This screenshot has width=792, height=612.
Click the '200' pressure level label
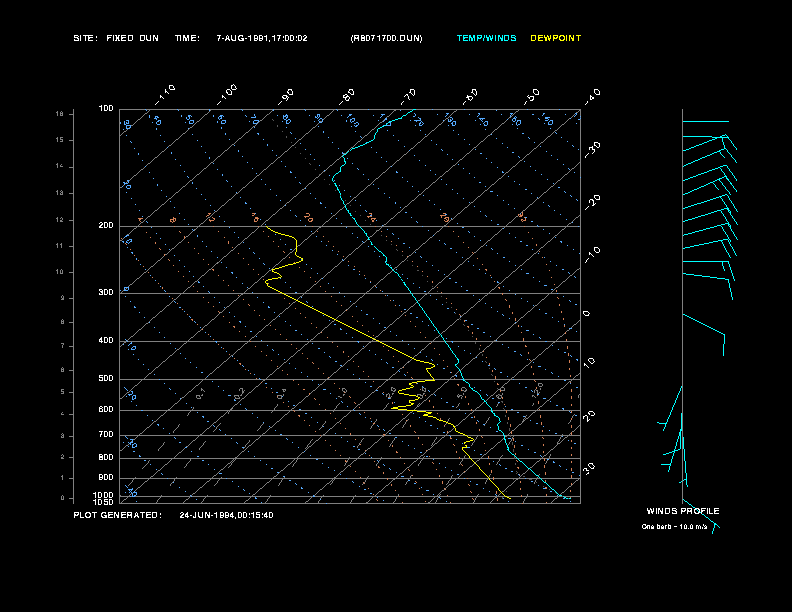coord(106,226)
